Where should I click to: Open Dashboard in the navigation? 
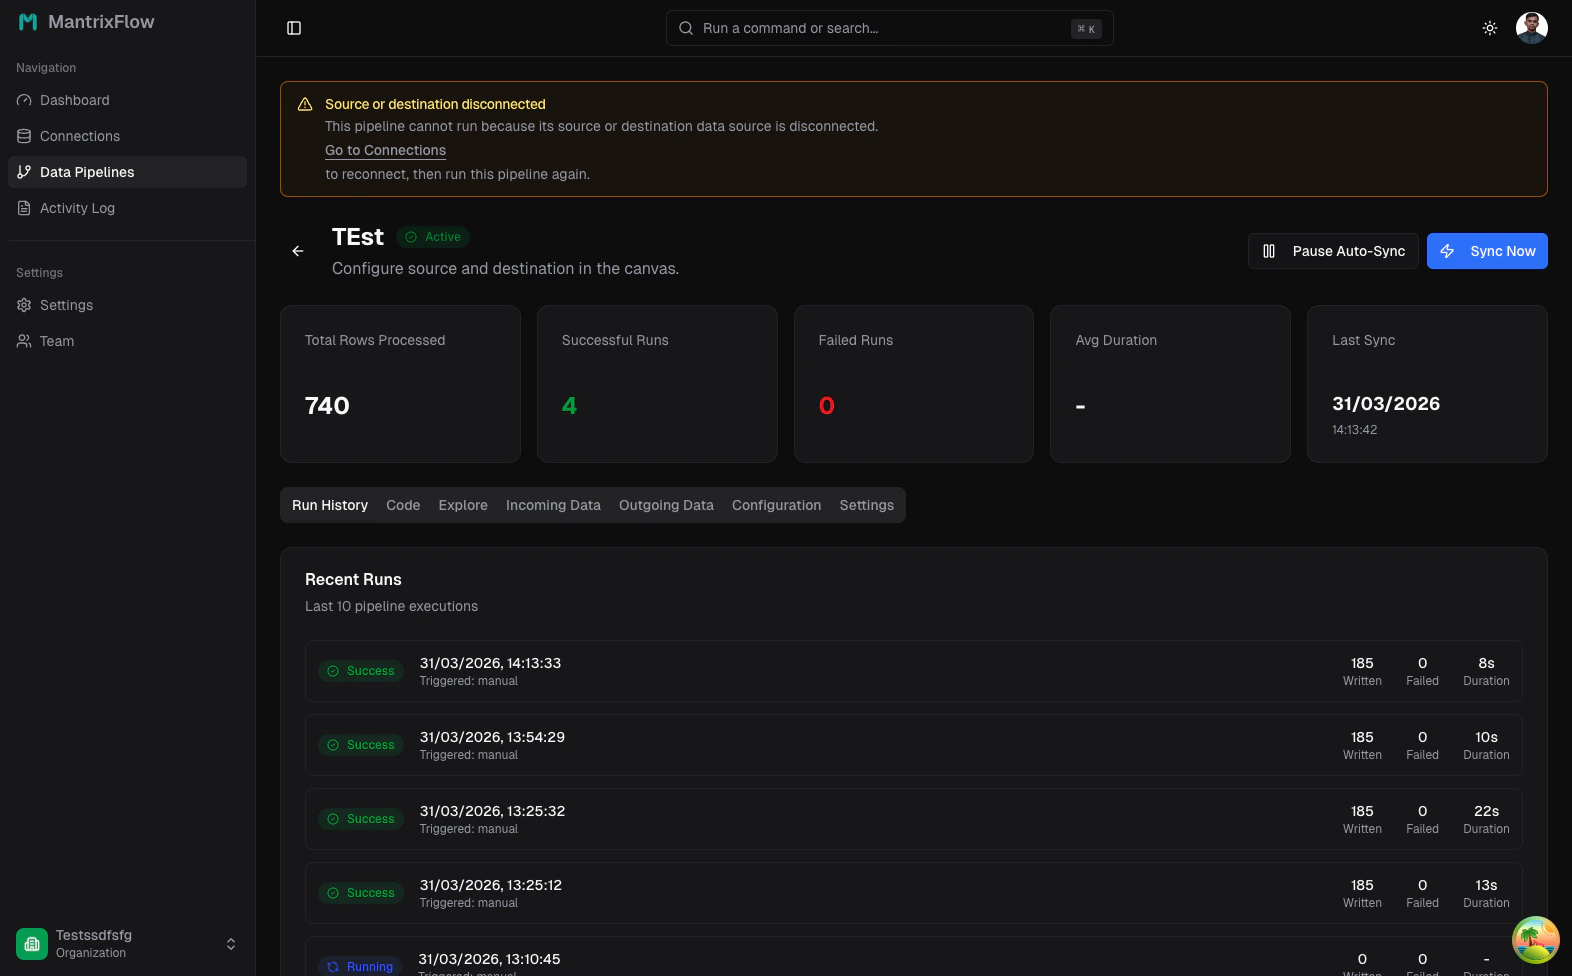click(x=127, y=100)
